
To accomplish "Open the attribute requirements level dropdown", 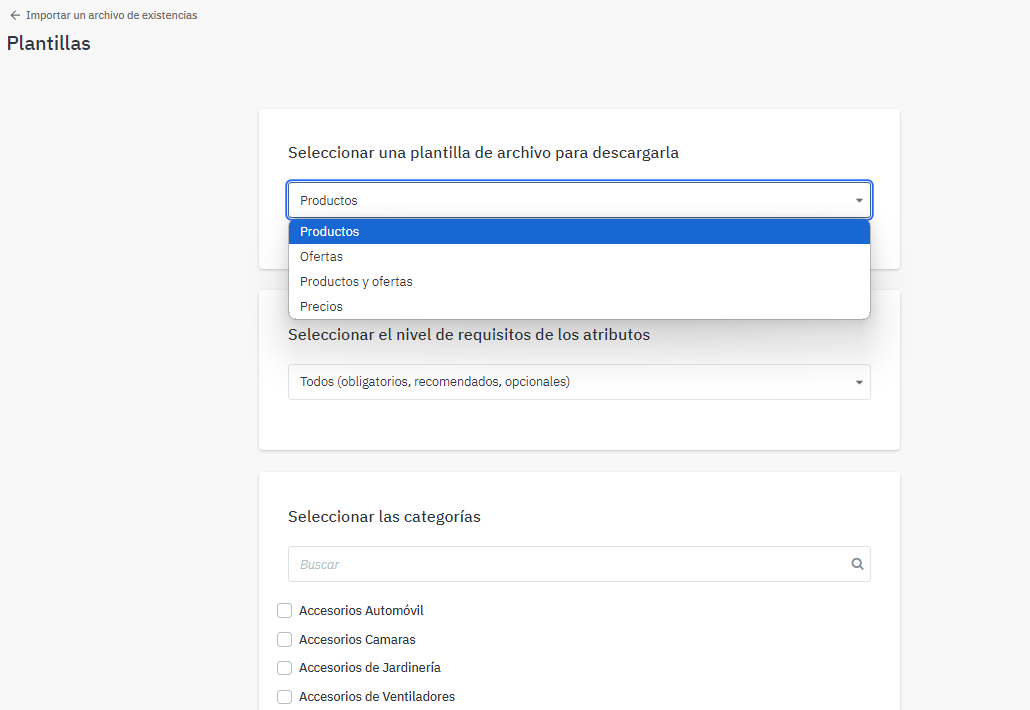I will tap(579, 382).
